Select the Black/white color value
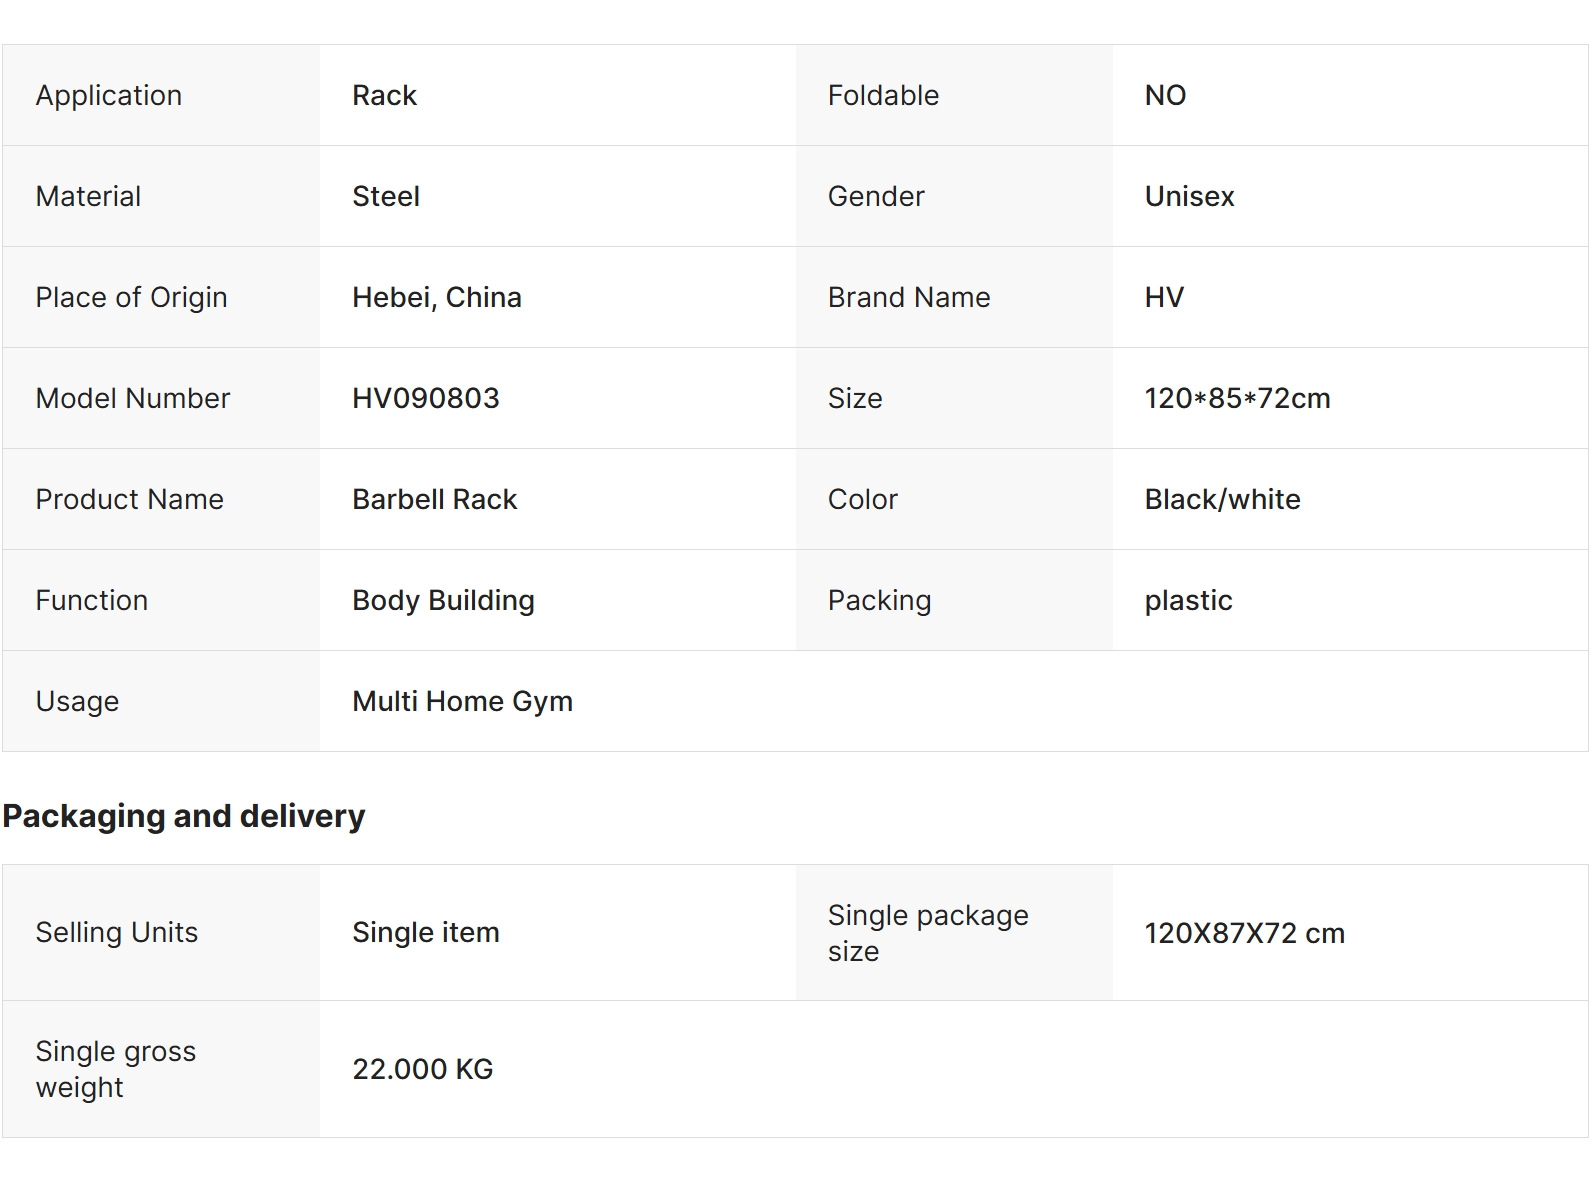Viewport: 1591px width, 1183px height. coord(1222,500)
